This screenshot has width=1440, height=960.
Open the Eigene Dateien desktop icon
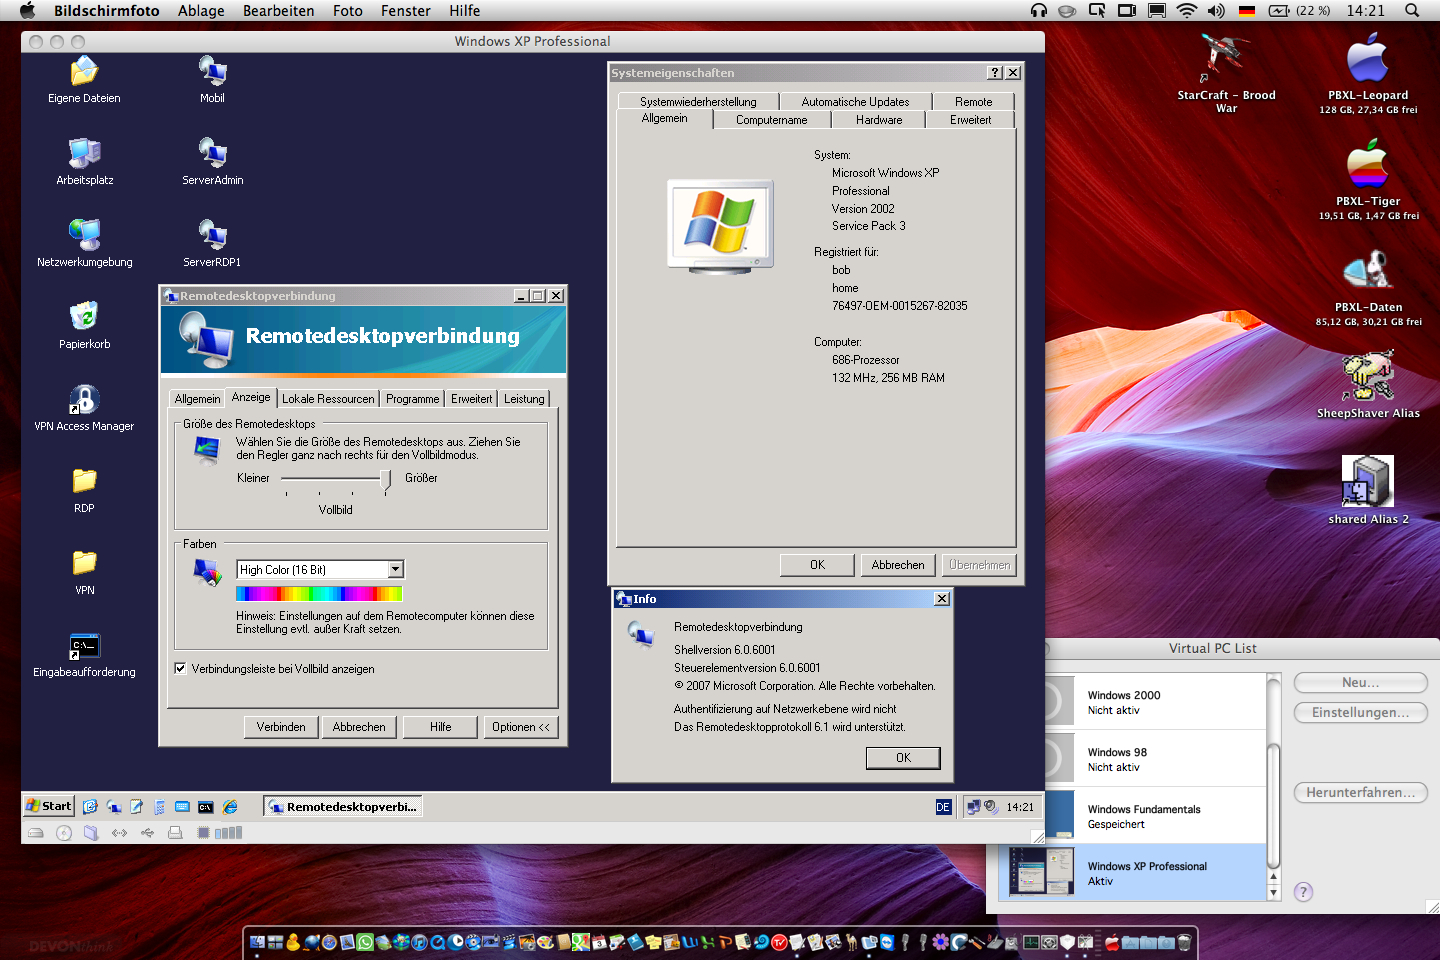84,80
